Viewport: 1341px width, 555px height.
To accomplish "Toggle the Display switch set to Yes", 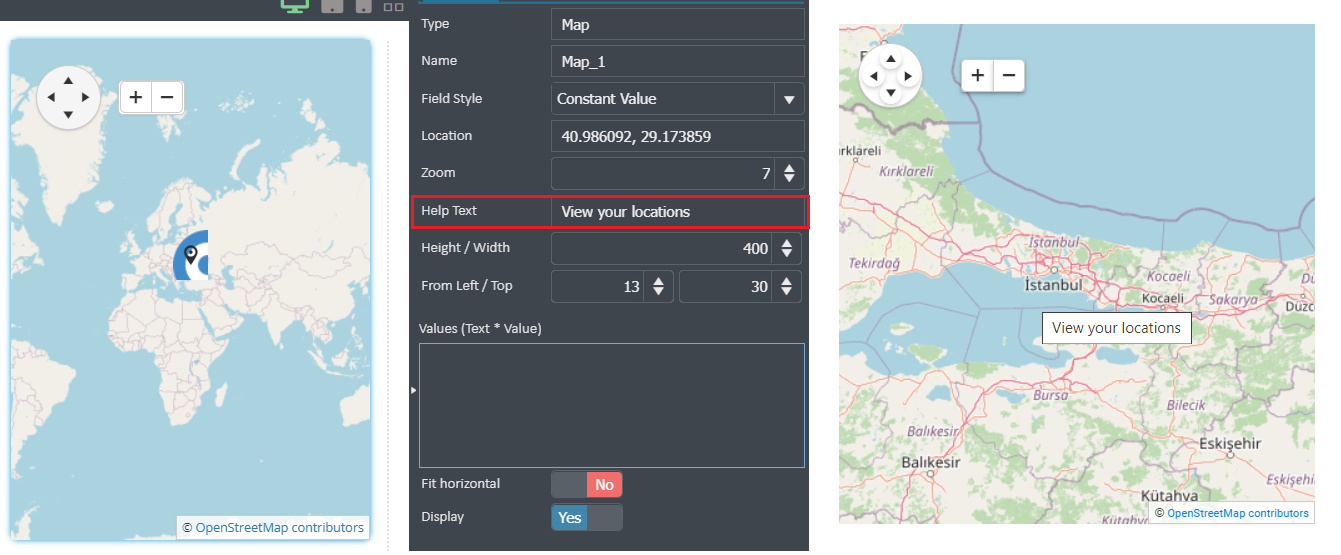I will point(587,518).
